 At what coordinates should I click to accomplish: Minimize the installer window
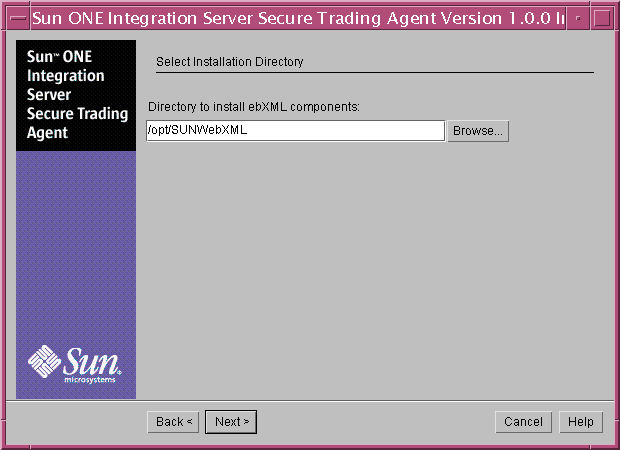578,18
